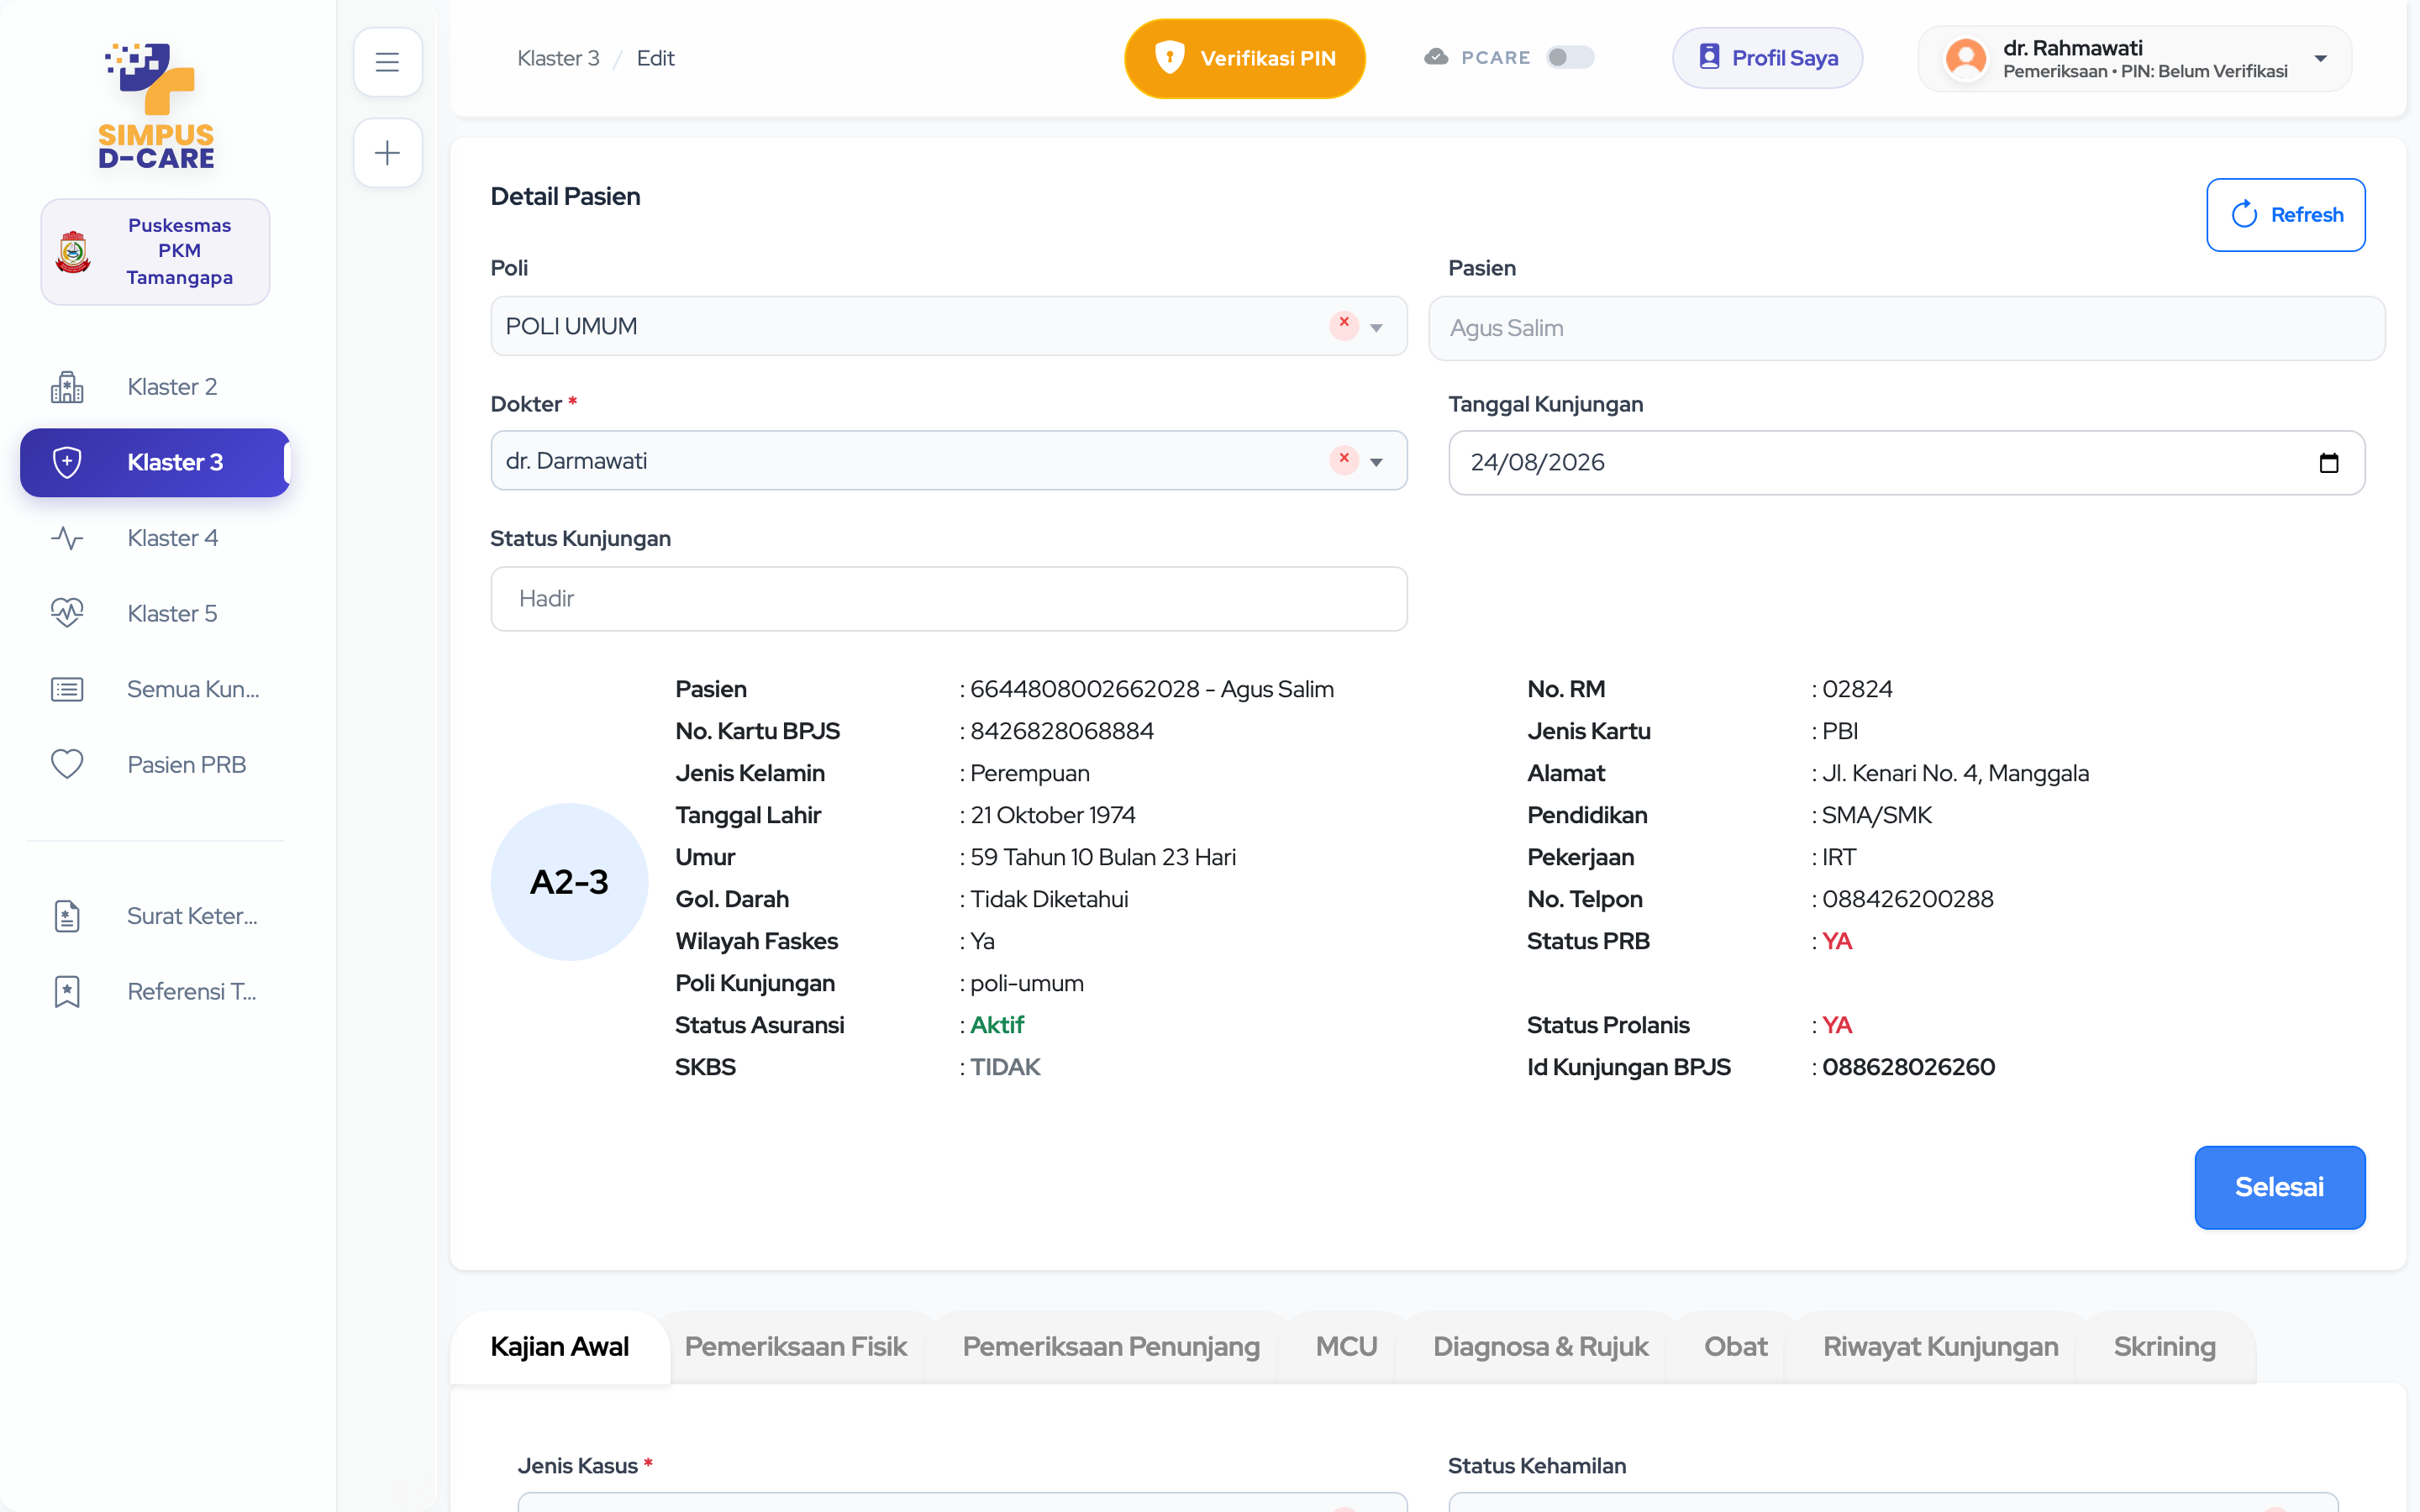The height and width of the screenshot is (1512, 2420).
Task: Click the Klaster 4 pulse icon
Action: click(67, 538)
